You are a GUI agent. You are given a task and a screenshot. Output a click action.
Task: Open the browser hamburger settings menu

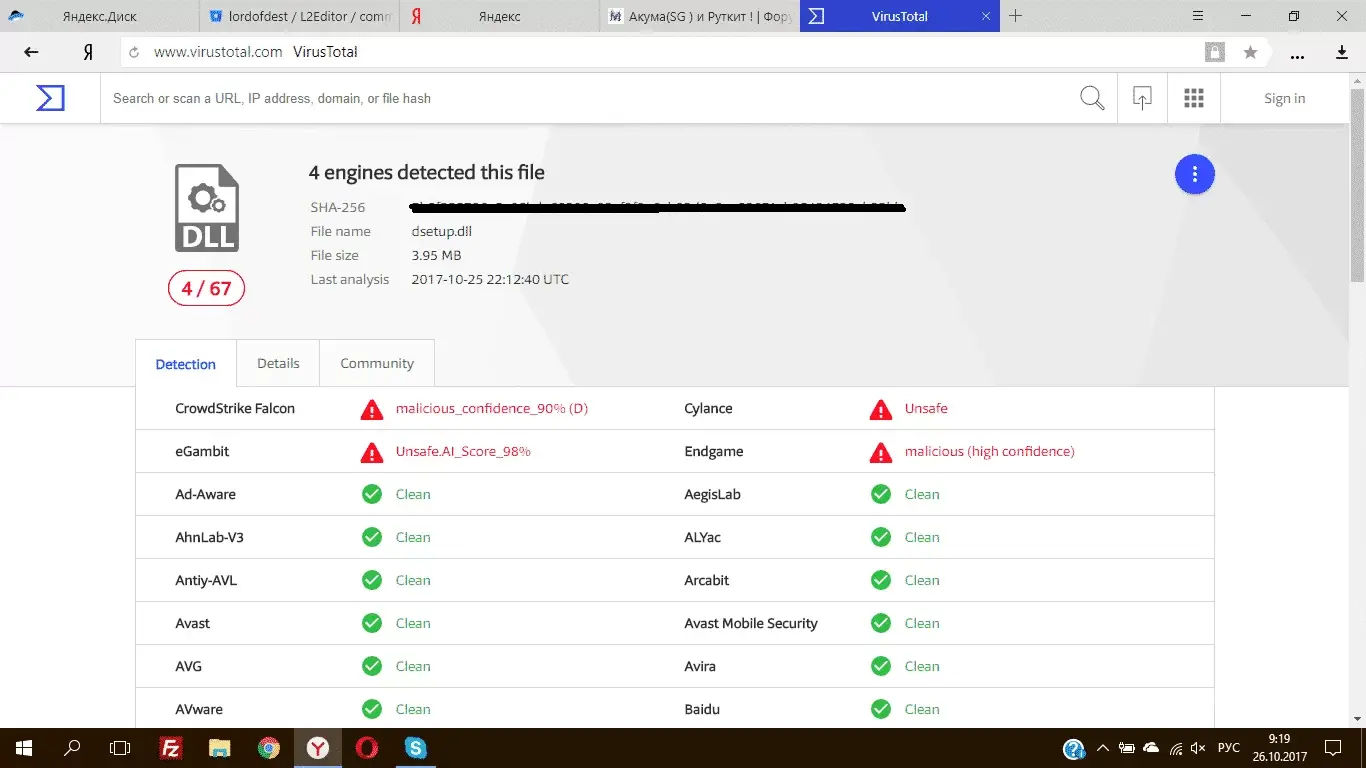pos(1198,16)
